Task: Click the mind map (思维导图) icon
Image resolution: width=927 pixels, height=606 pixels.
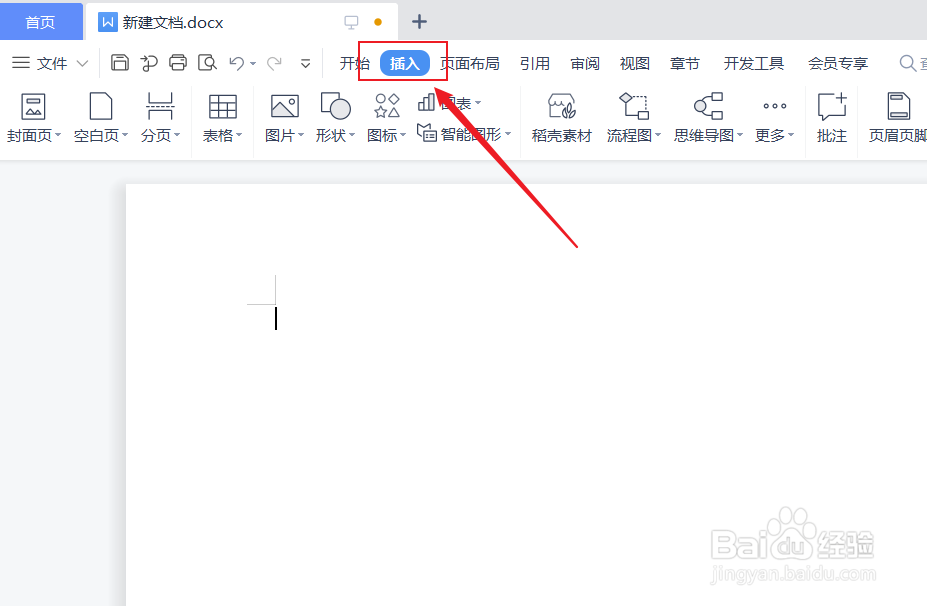Action: coord(708,106)
